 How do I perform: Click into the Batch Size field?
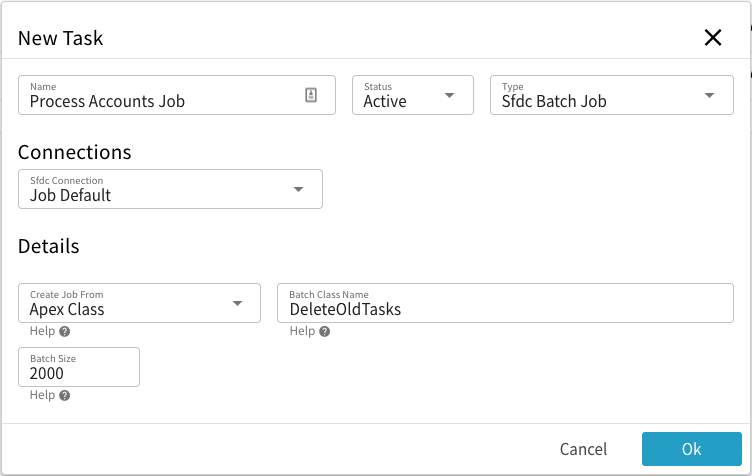coord(78,373)
